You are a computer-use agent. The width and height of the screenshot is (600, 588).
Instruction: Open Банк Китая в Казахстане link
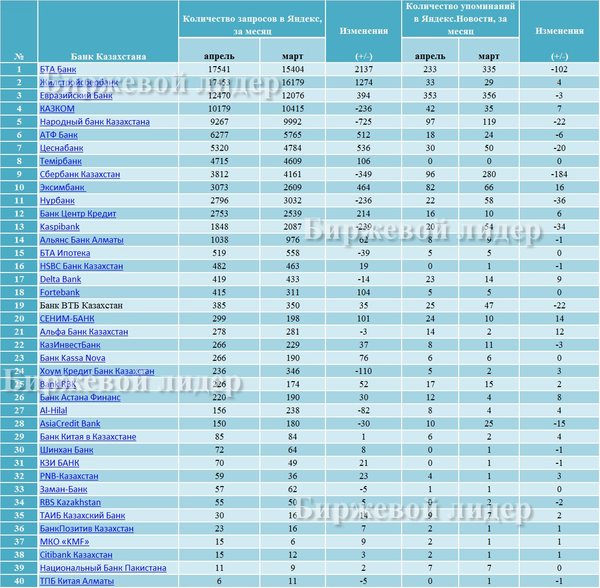[88, 437]
